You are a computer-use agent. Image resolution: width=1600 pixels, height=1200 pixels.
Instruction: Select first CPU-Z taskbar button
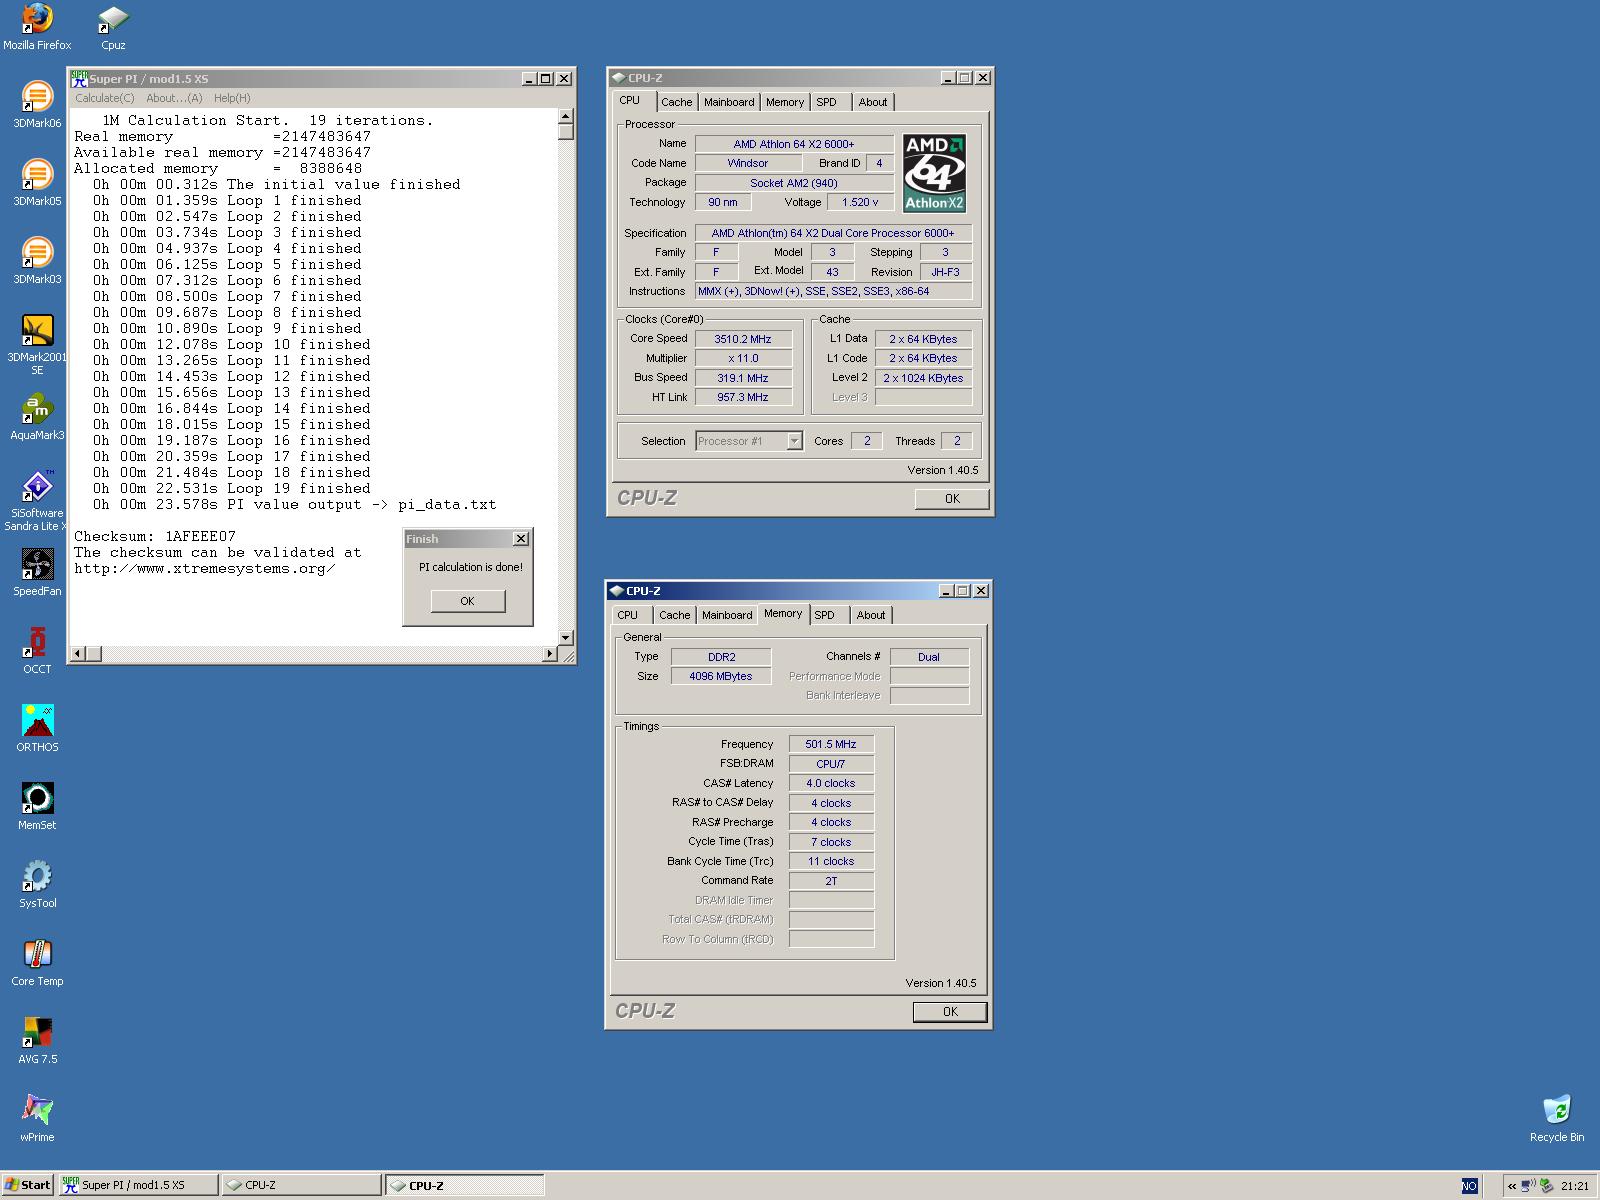click(301, 1185)
